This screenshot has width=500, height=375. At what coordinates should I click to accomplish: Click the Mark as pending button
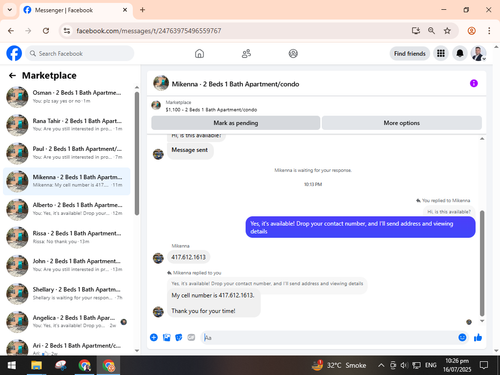(236, 123)
